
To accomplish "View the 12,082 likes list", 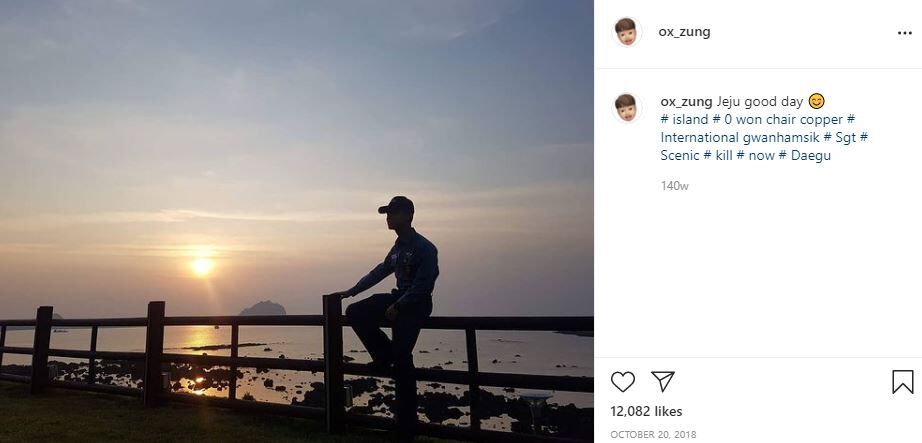I will point(644,412).
